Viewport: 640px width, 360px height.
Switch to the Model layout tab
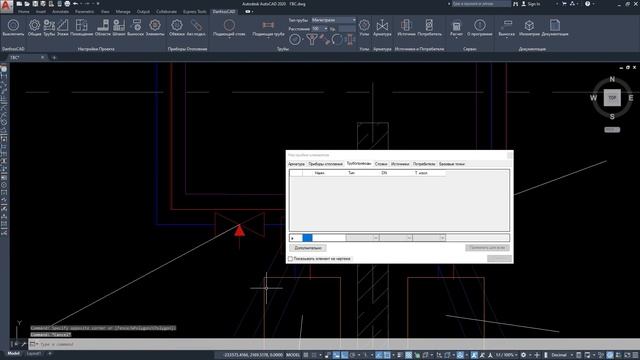[x=13, y=353]
